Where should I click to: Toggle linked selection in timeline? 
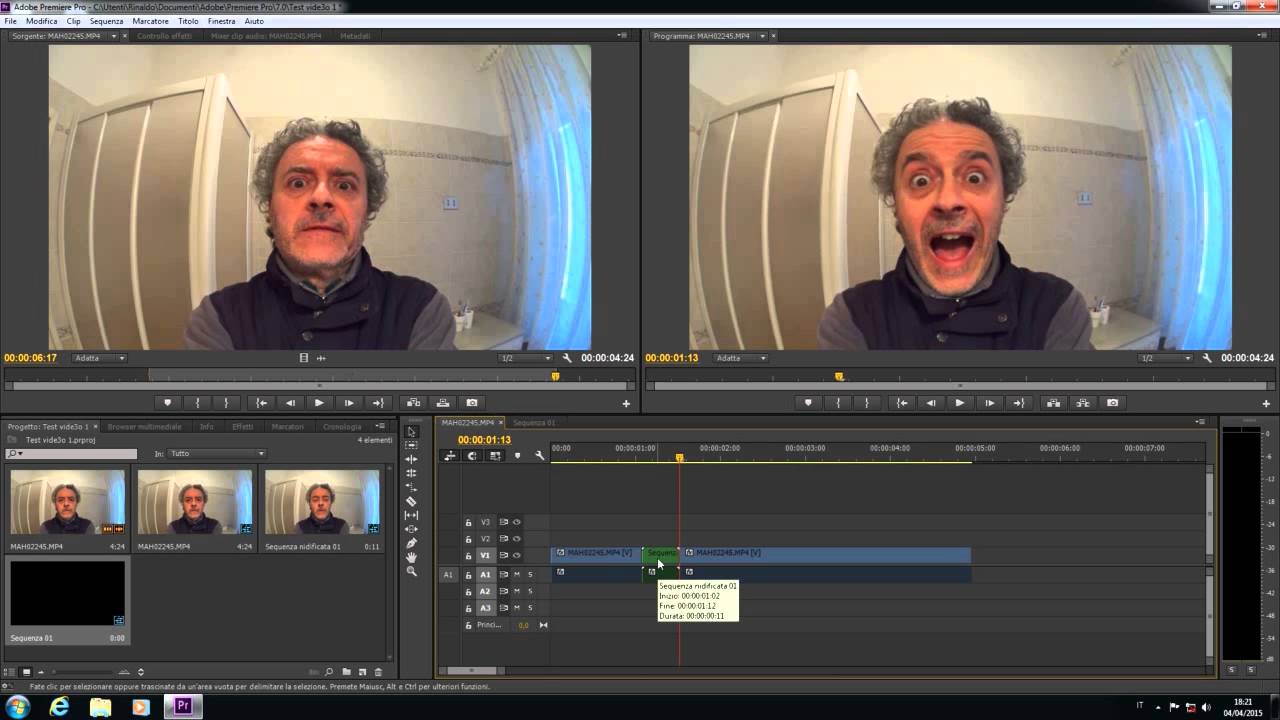494,456
